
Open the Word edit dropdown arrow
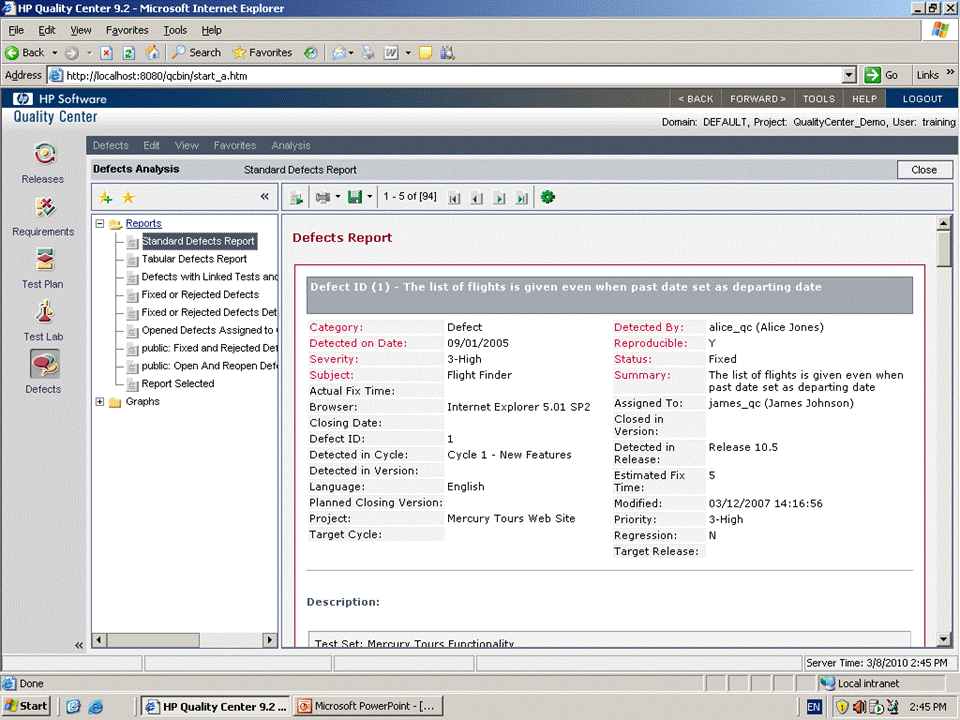(x=408, y=53)
